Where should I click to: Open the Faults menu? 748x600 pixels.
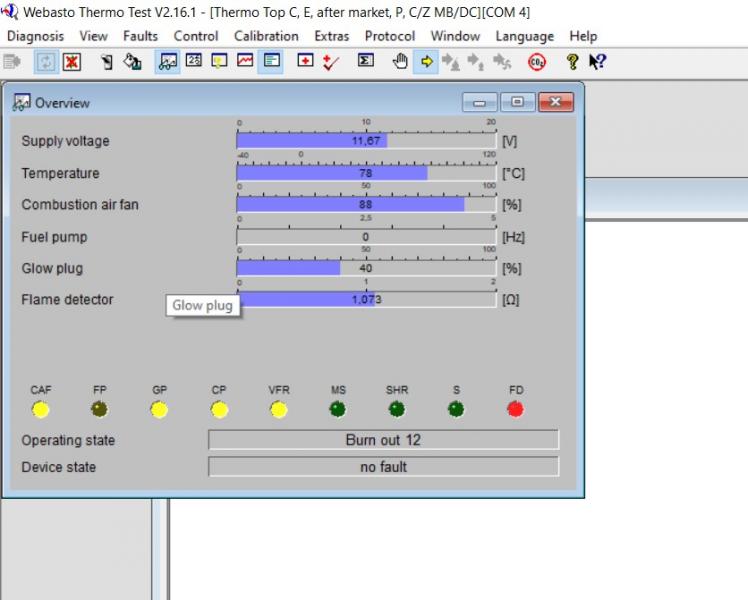[x=140, y=36]
